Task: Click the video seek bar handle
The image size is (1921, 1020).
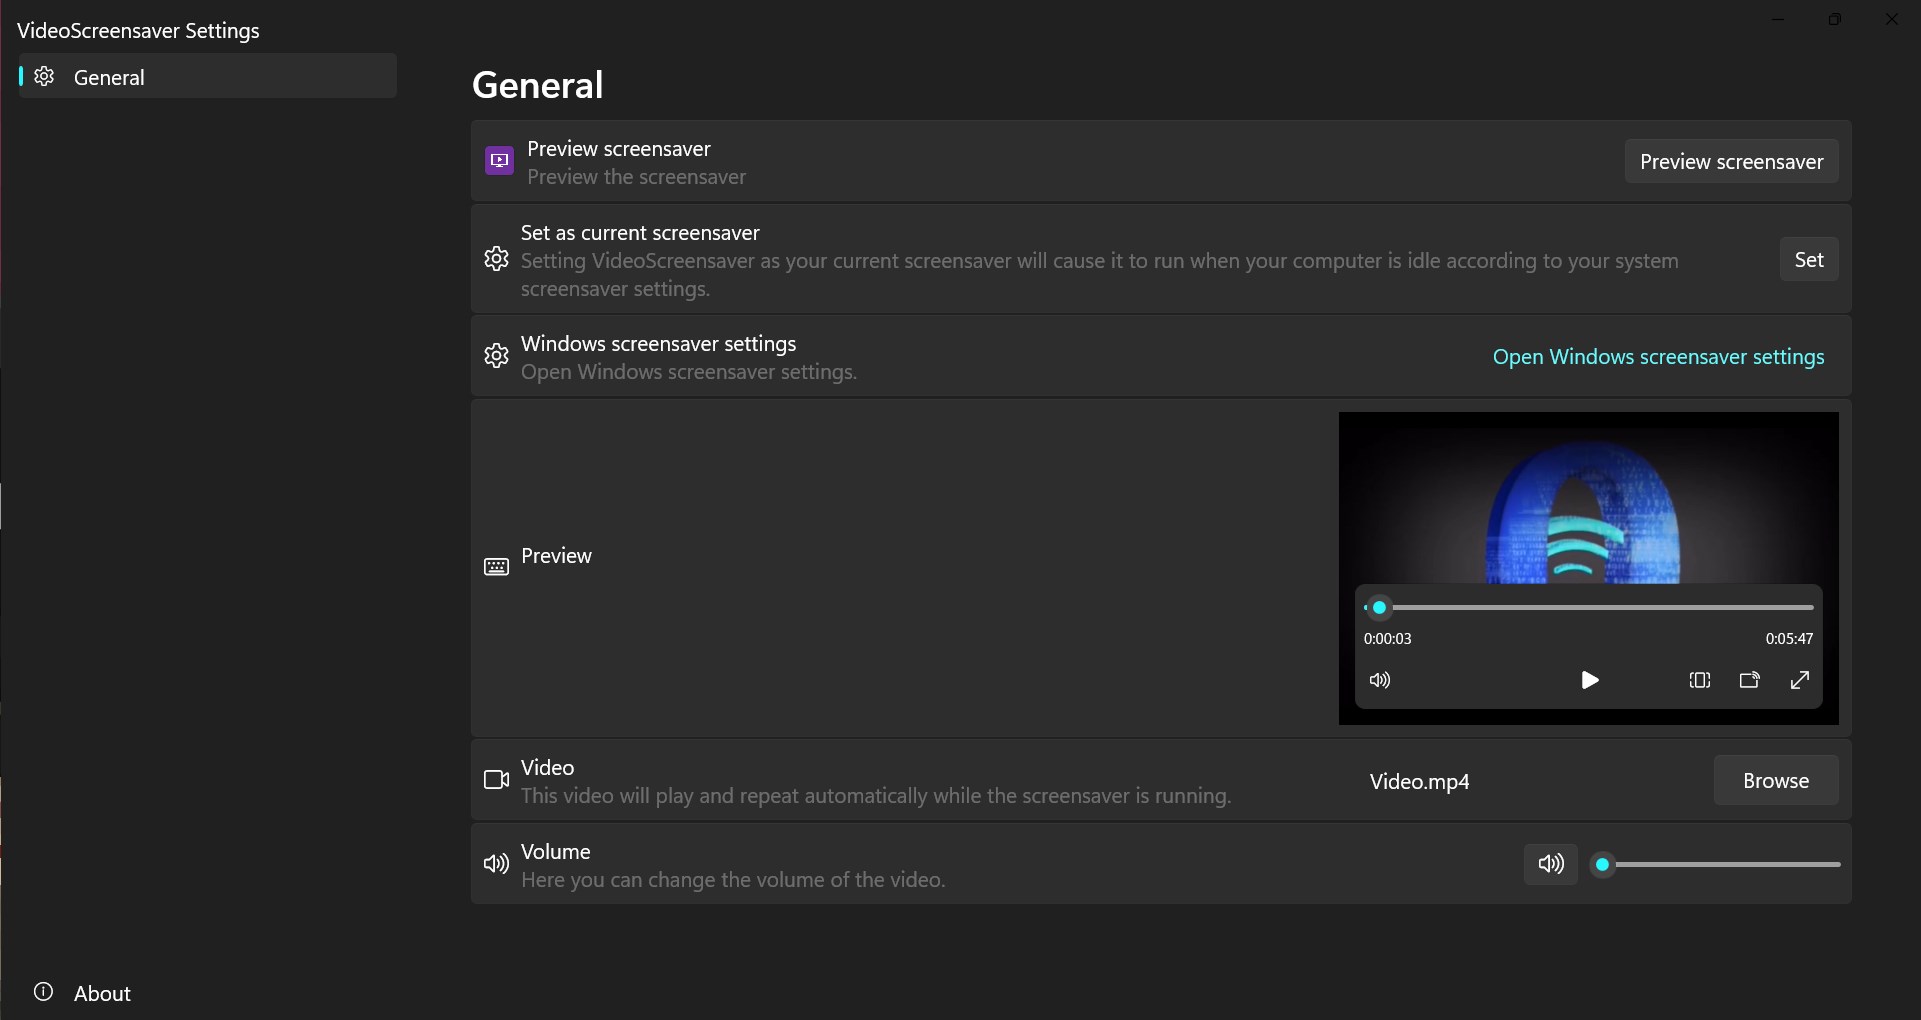Action: coord(1379,607)
